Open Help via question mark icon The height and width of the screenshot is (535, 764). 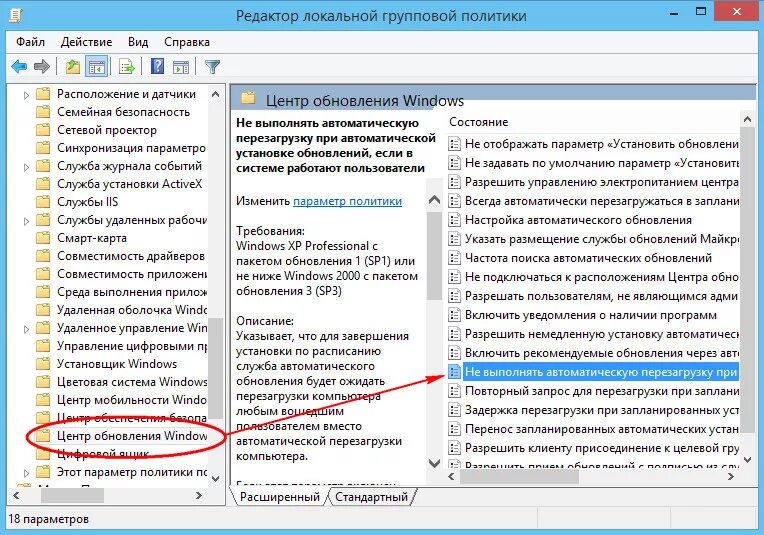coord(157,66)
